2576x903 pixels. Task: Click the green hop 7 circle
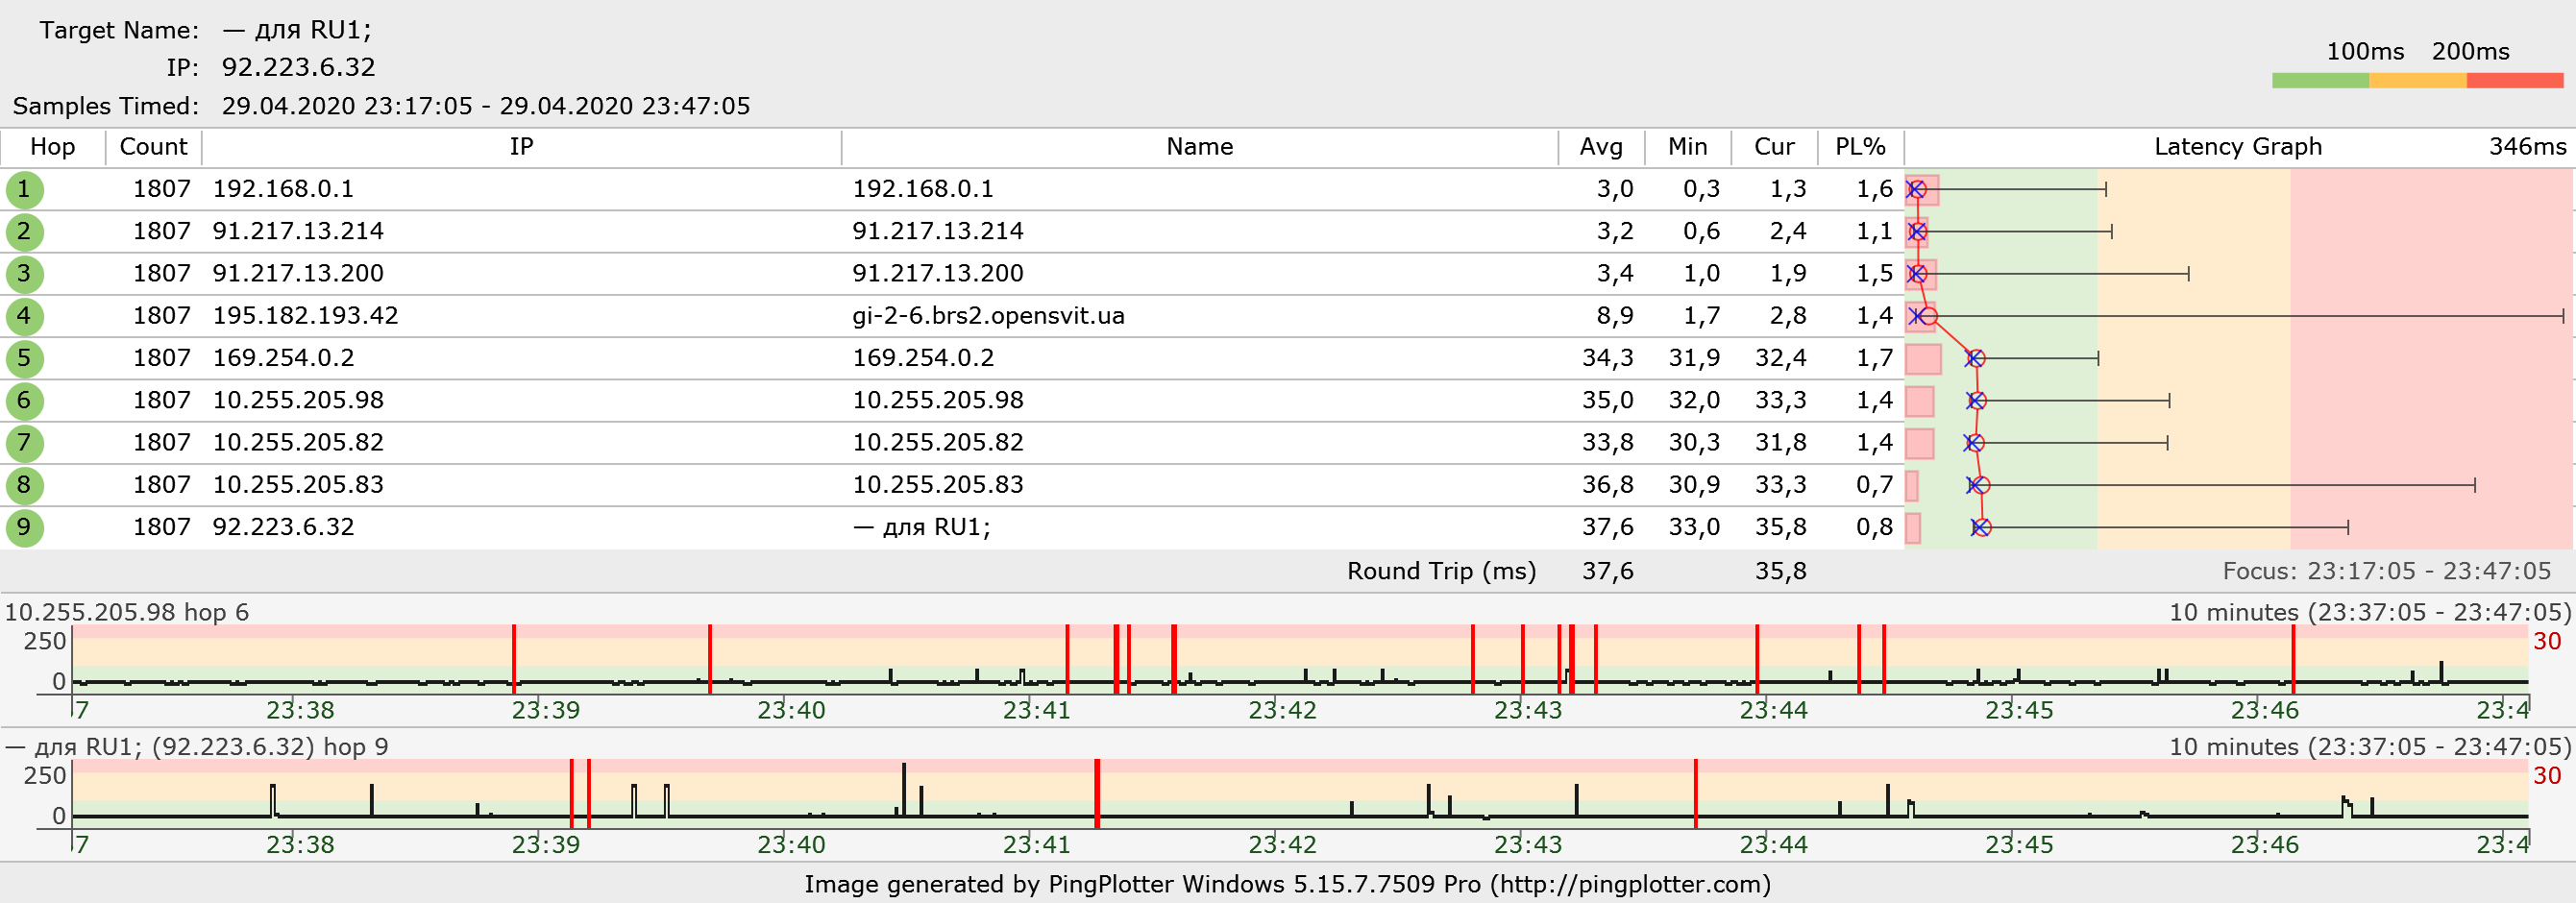tap(24, 442)
